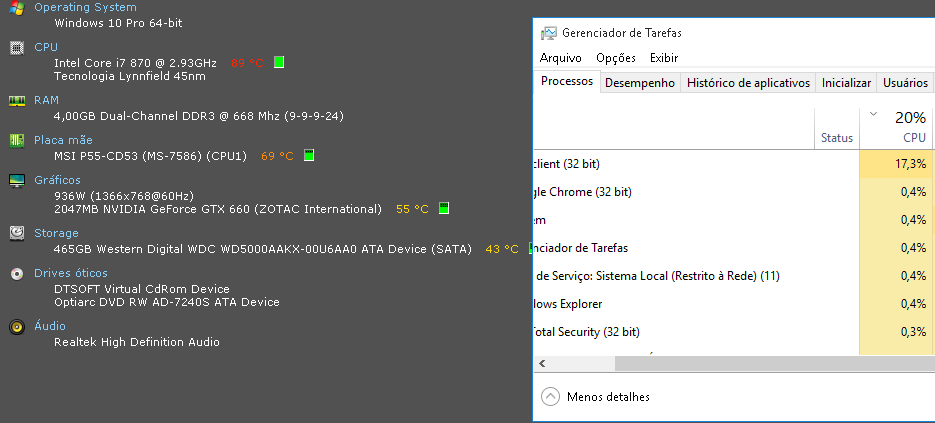Image resolution: width=935 pixels, height=423 pixels.
Task: Click the Realtek High Definition Audio line
Action: (x=137, y=342)
